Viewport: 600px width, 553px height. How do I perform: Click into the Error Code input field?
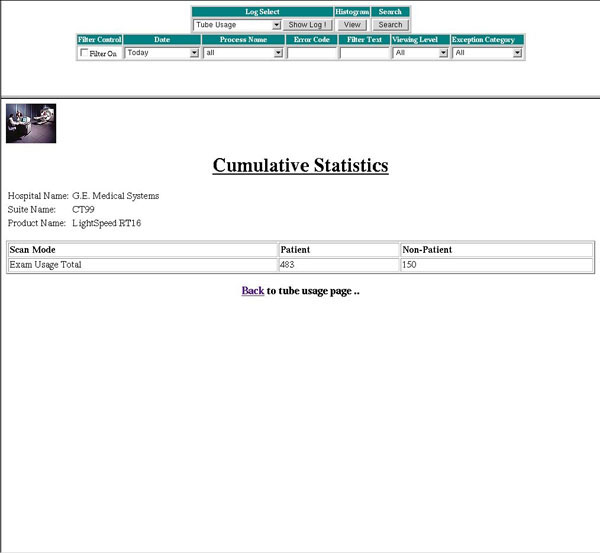coord(312,53)
